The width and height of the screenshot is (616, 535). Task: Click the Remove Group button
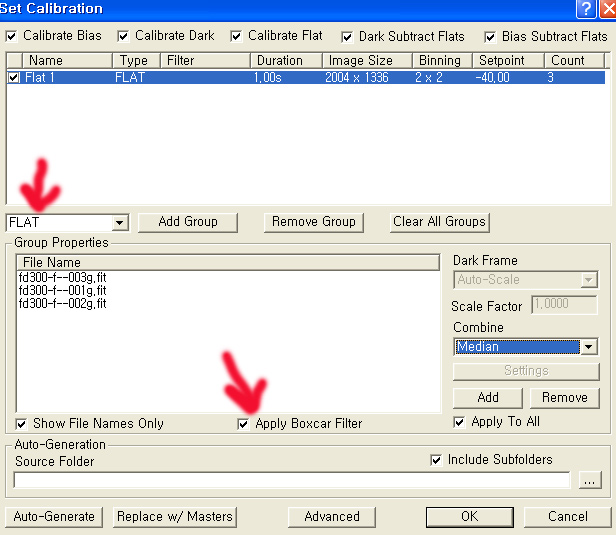[314, 222]
